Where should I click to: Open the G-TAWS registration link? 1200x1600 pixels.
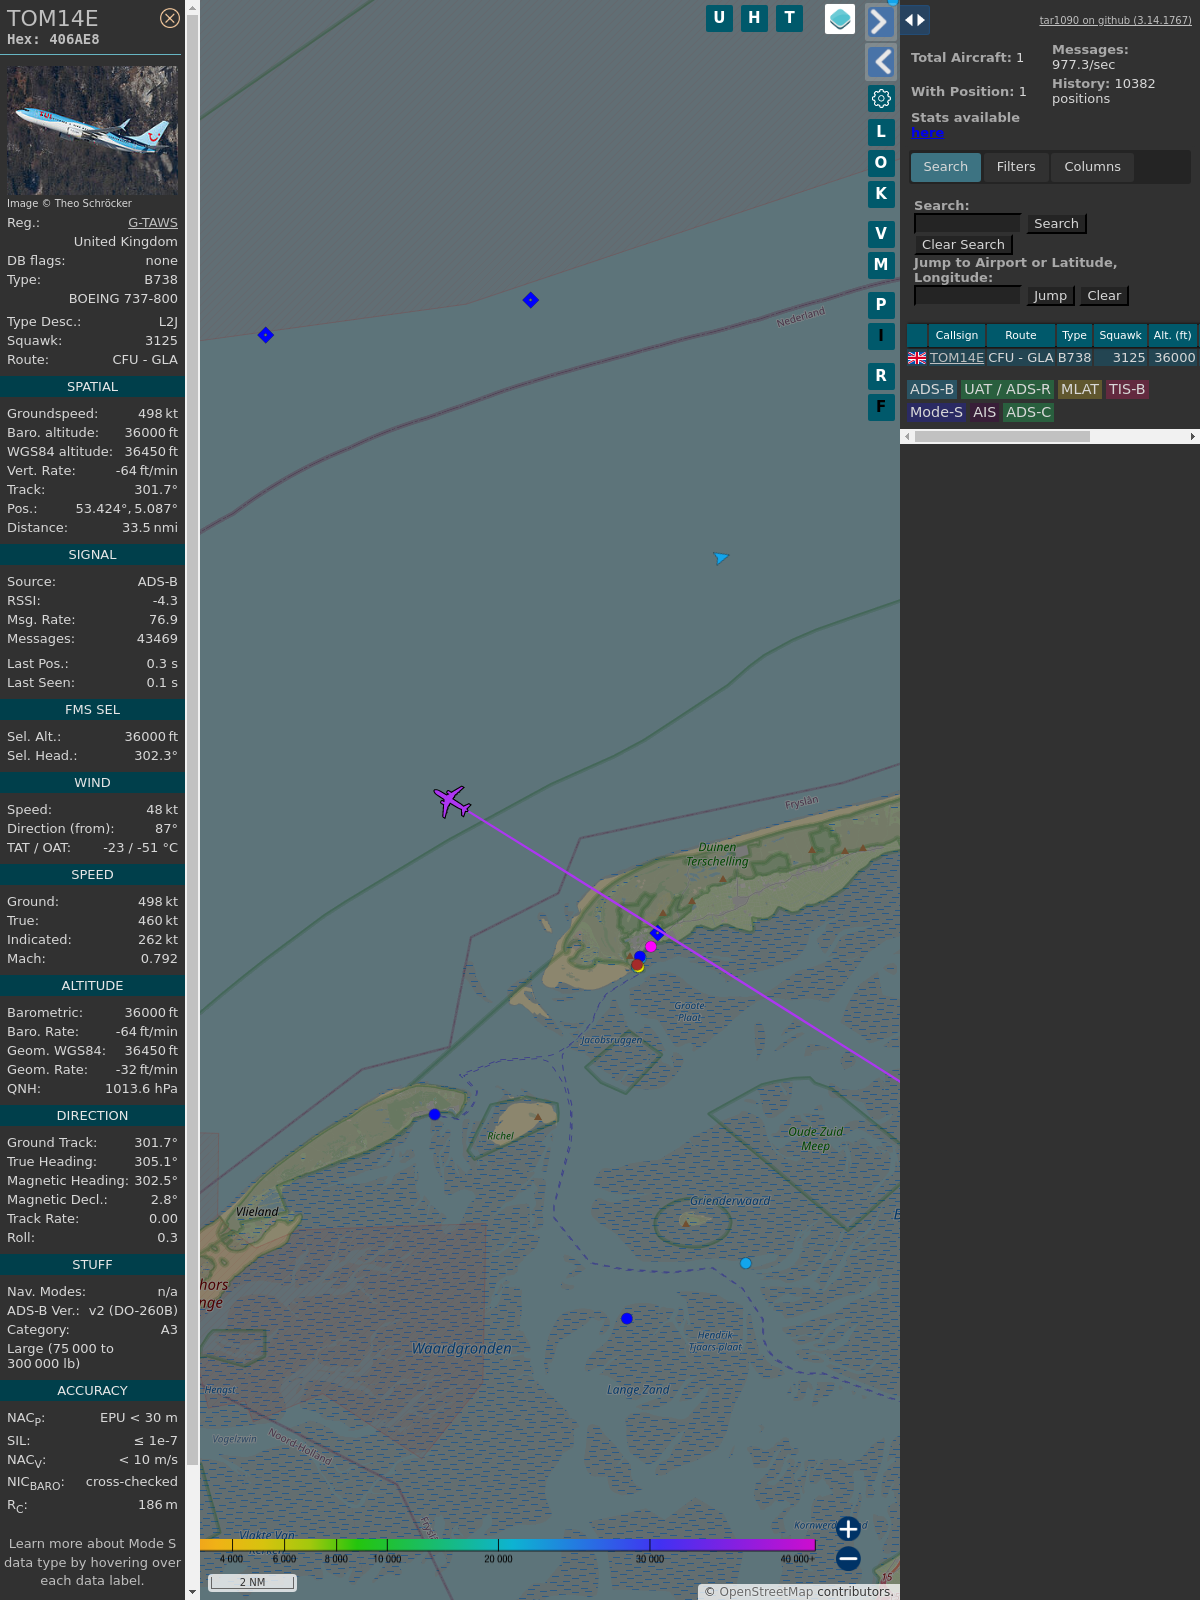click(x=152, y=223)
